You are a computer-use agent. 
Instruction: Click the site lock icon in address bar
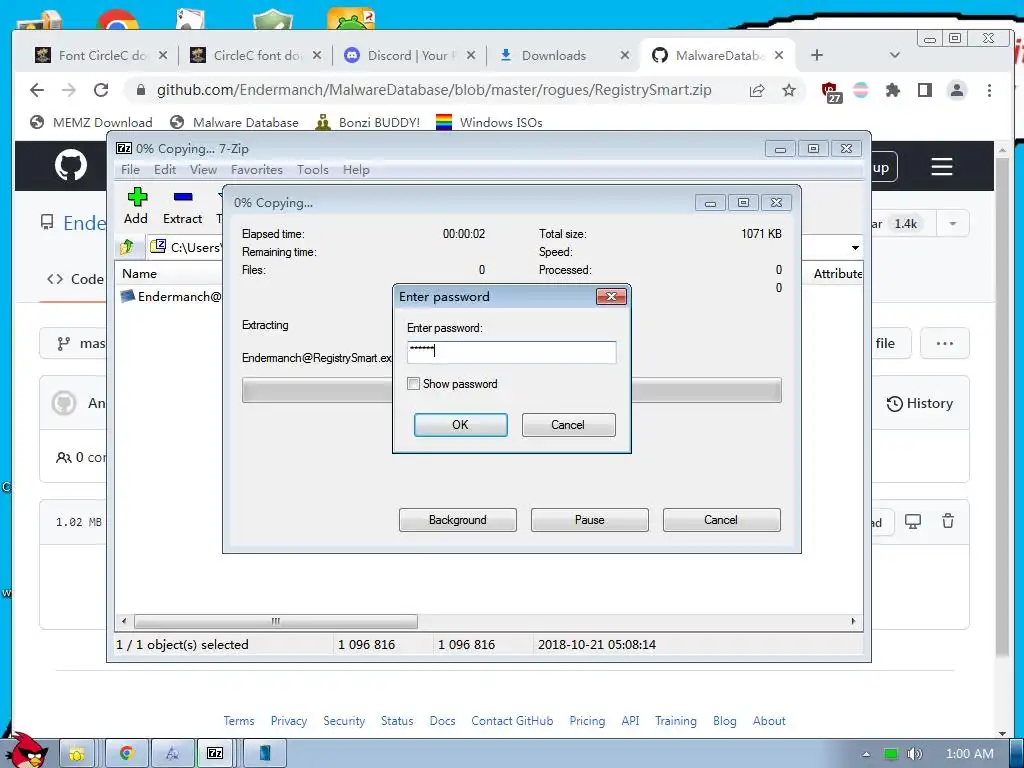140,90
